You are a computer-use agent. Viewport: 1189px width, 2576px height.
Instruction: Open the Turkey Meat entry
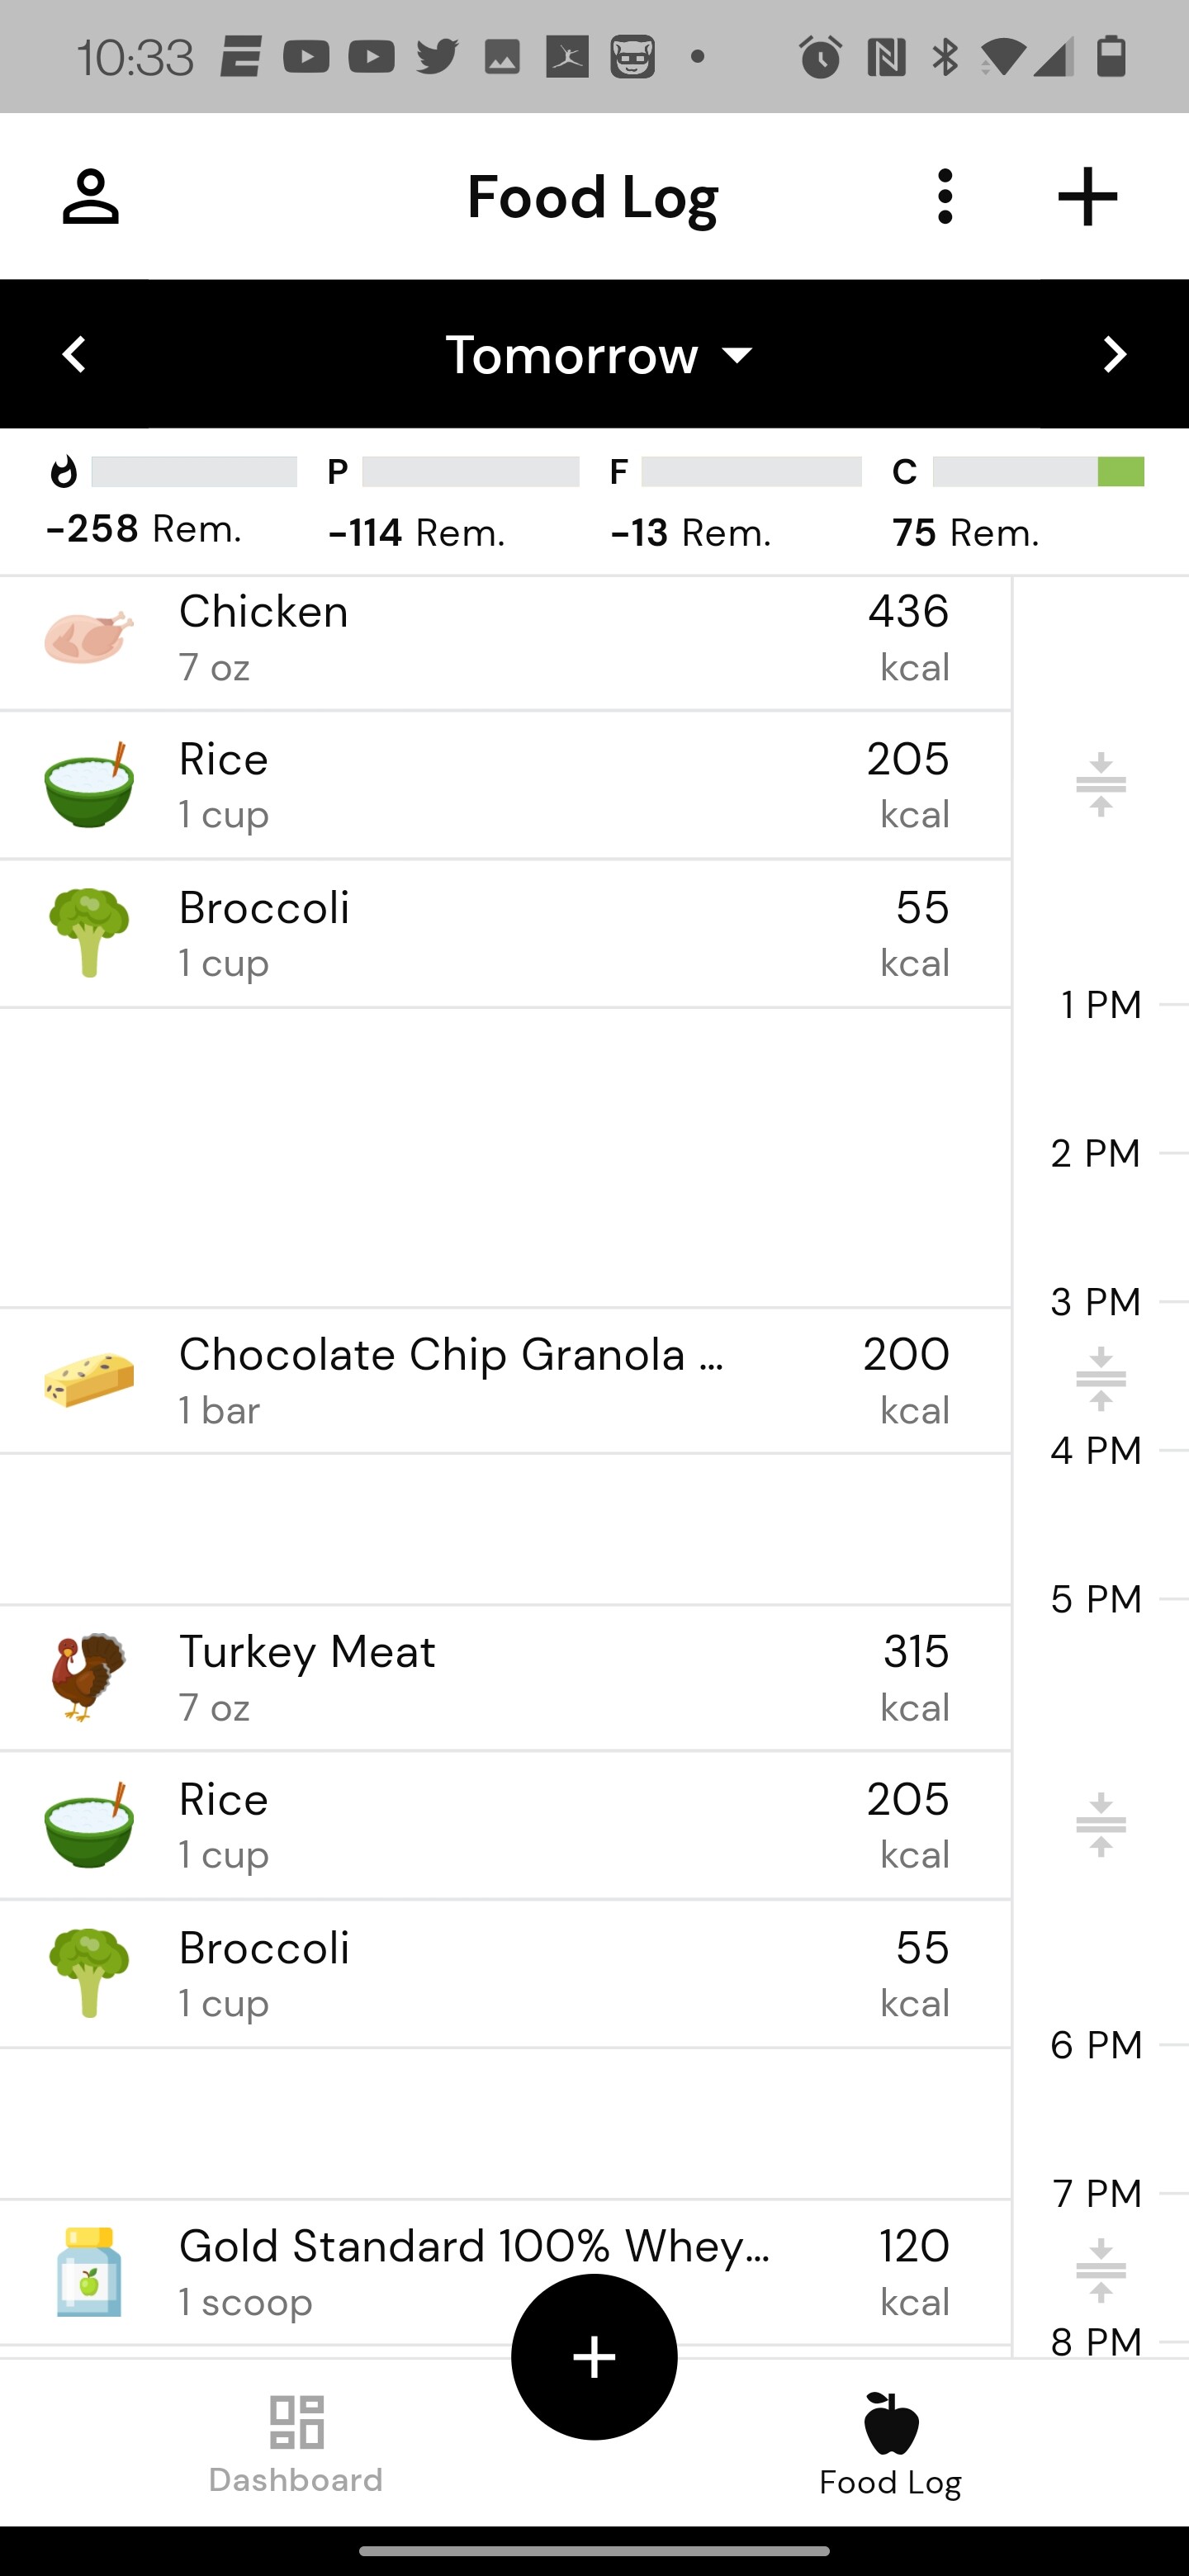point(500,1677)
